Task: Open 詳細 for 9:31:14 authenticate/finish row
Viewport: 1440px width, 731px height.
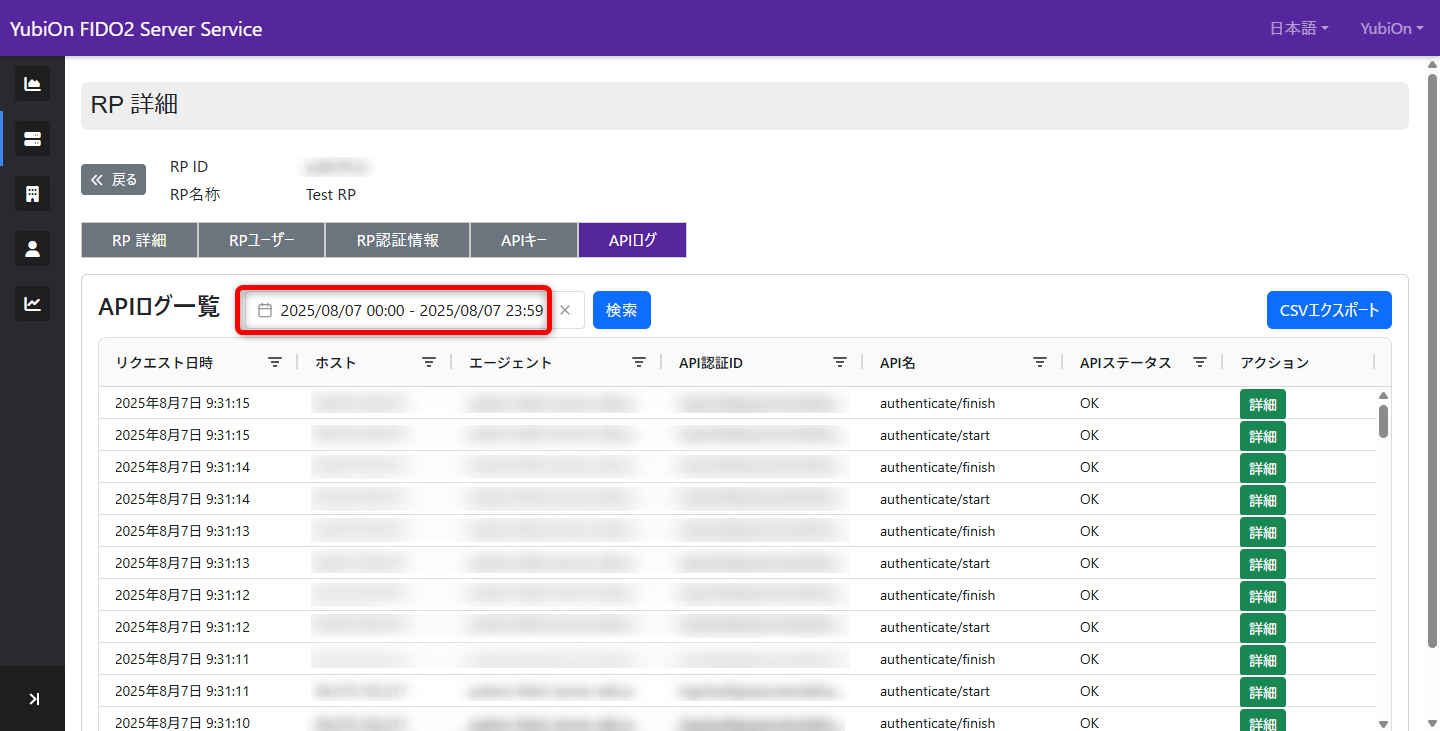Action: tap(1263, 468)
